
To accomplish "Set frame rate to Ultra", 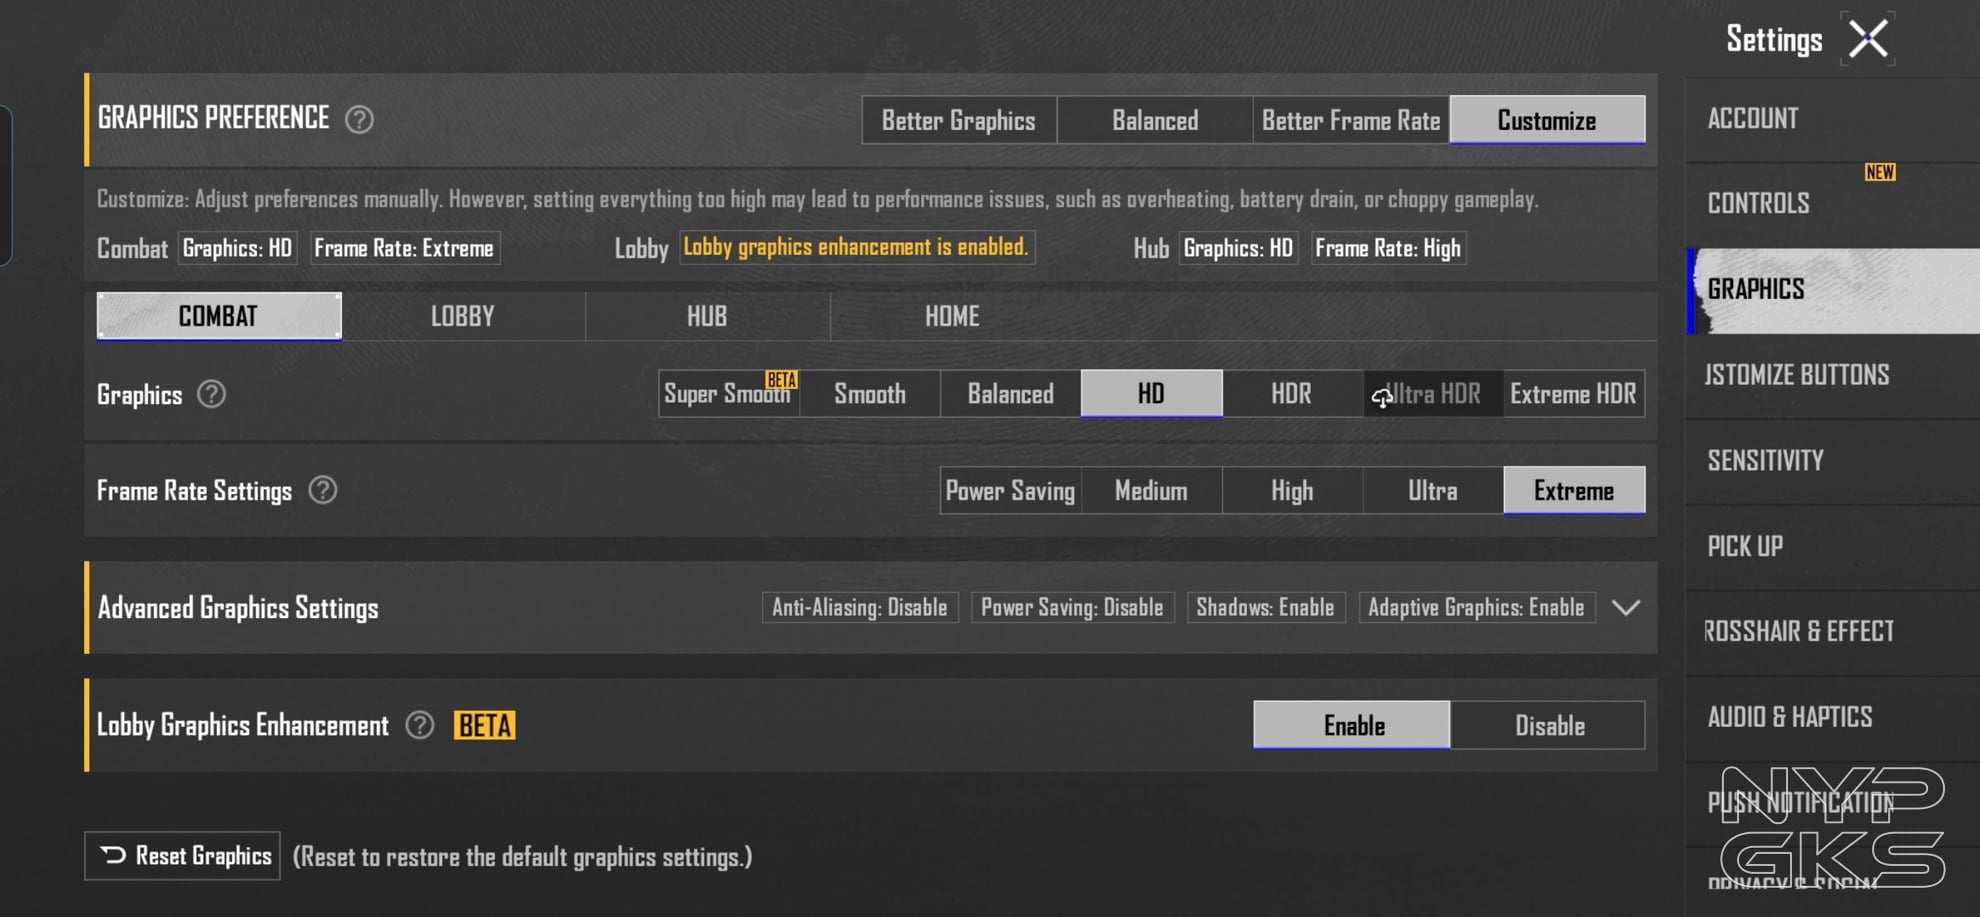I will pos(1433,490).
